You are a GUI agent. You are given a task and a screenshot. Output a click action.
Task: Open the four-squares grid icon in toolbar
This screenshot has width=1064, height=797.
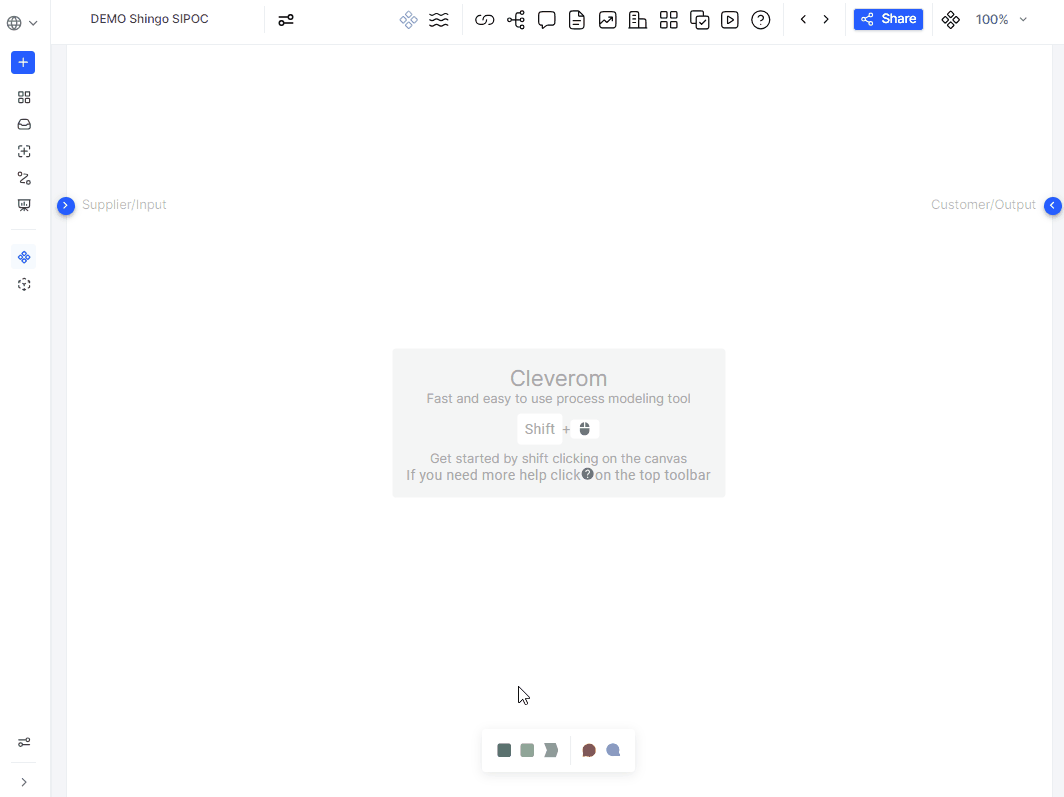tap(668, 20)
